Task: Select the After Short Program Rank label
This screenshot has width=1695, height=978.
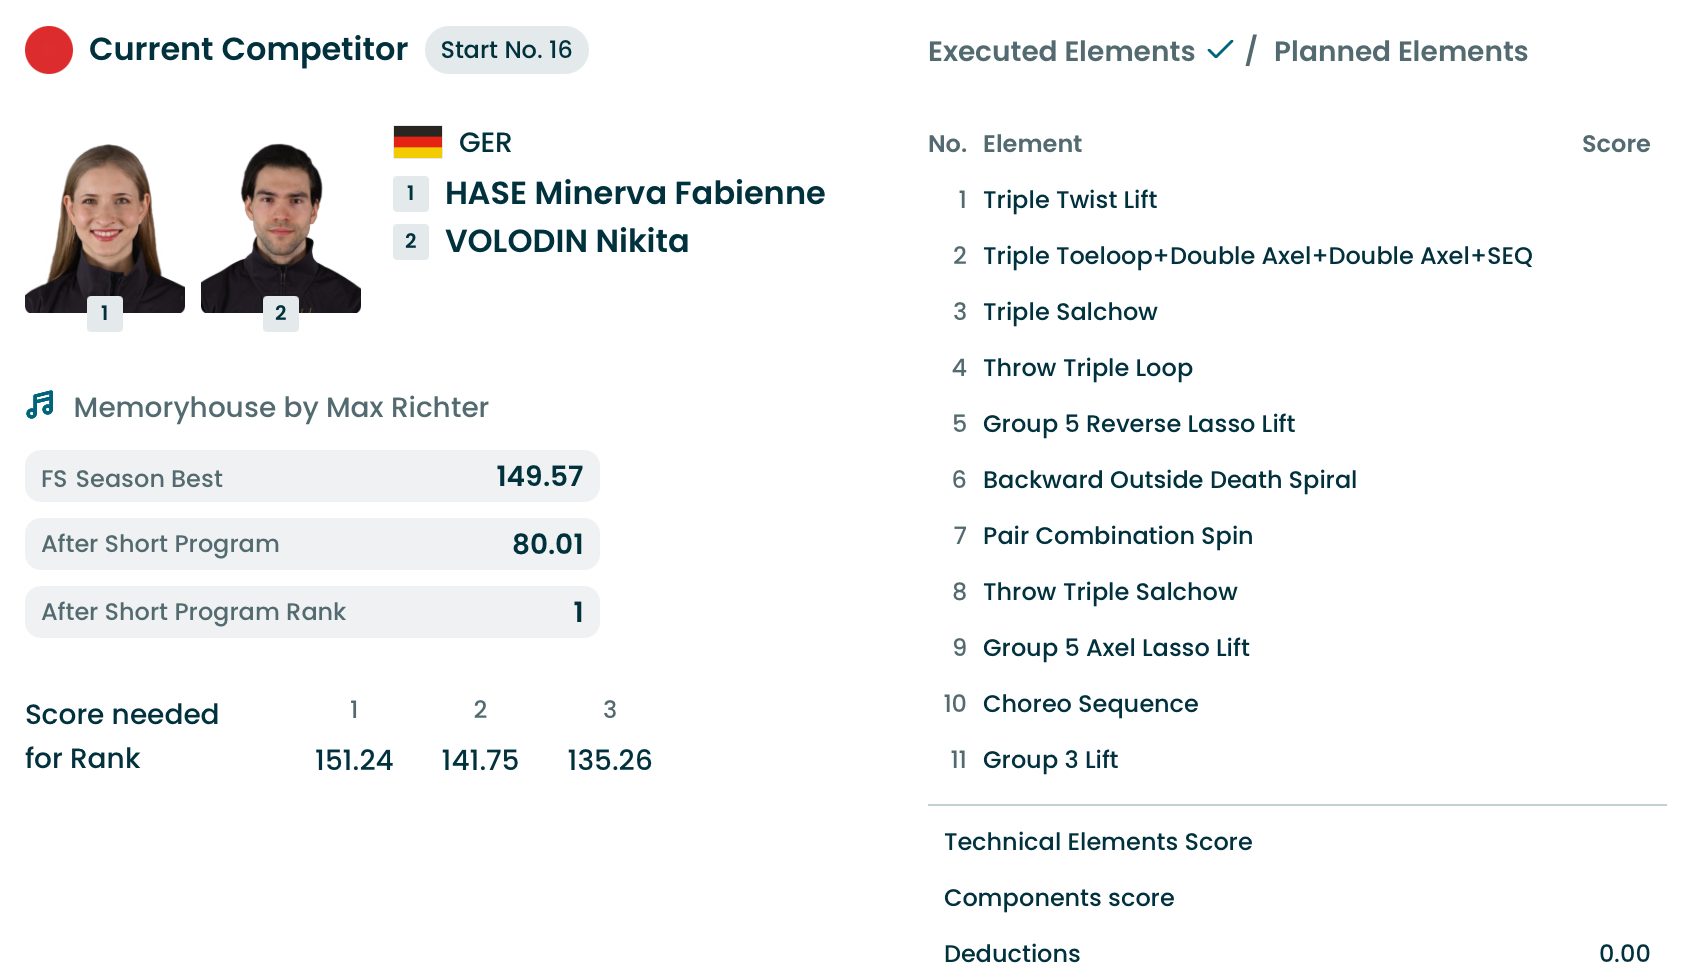Action: 193,612
